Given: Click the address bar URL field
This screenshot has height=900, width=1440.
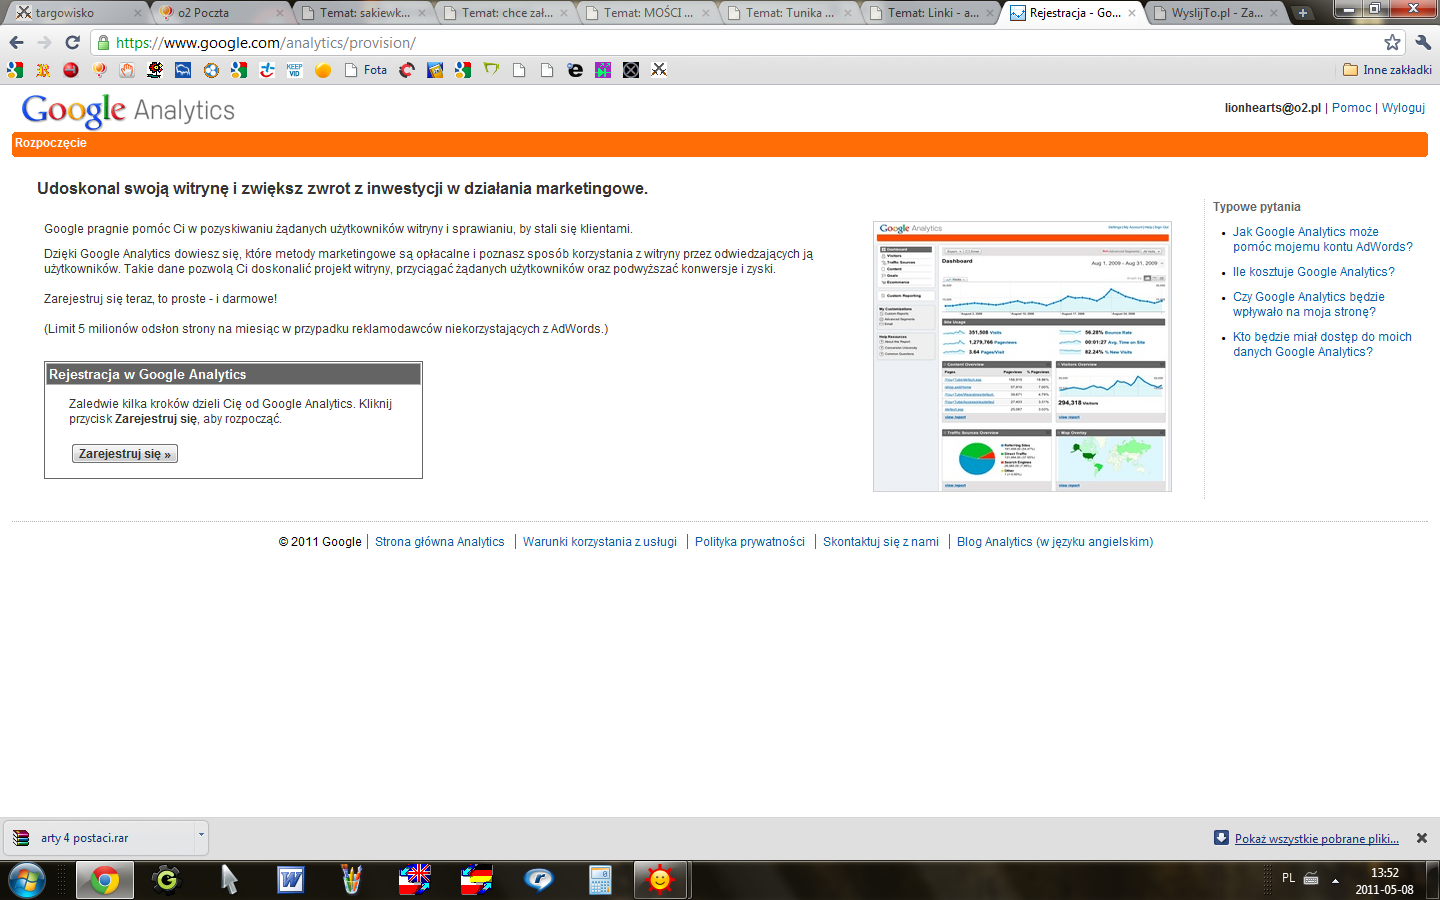Looking at the screenshot, I should pyautogui.click(x=700, y=42).
